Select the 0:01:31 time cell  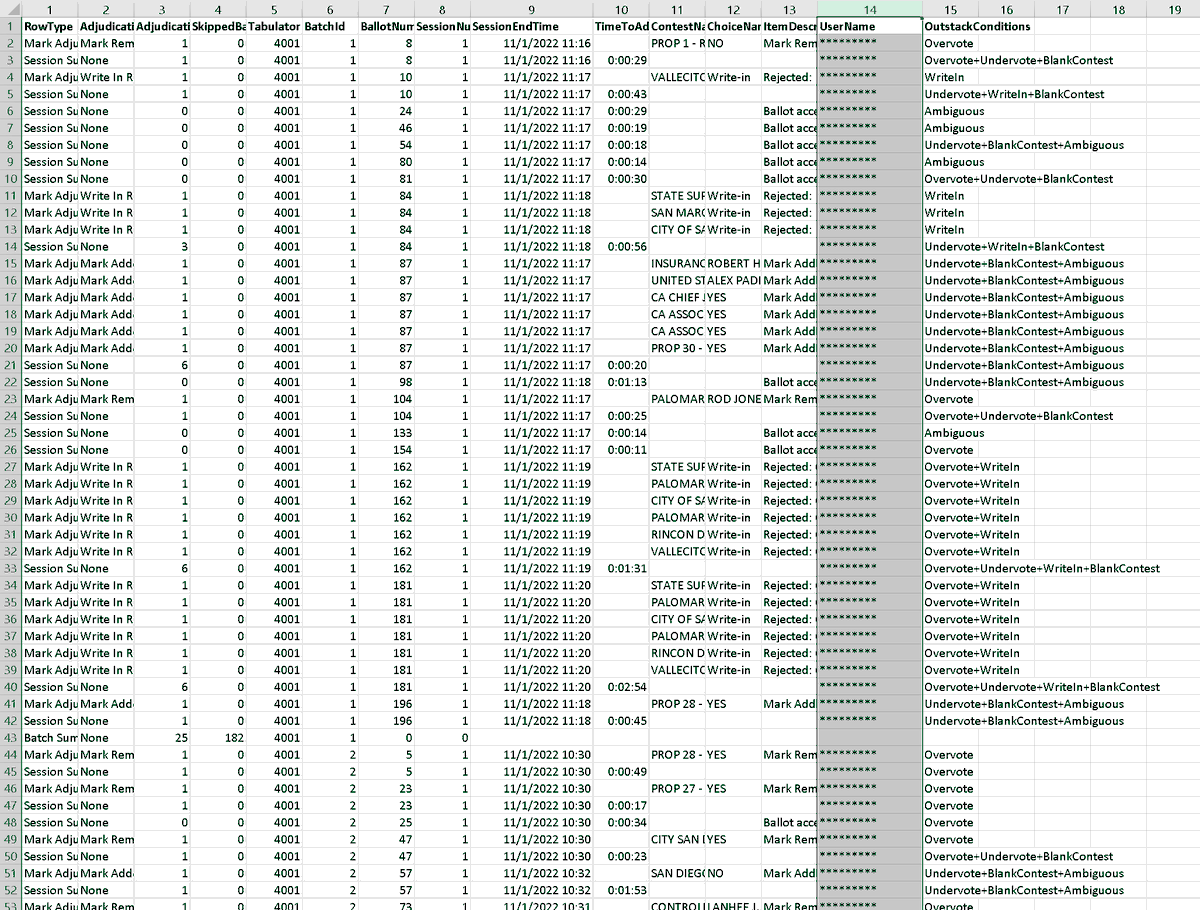pyautogui.click(x=622, y=568)
